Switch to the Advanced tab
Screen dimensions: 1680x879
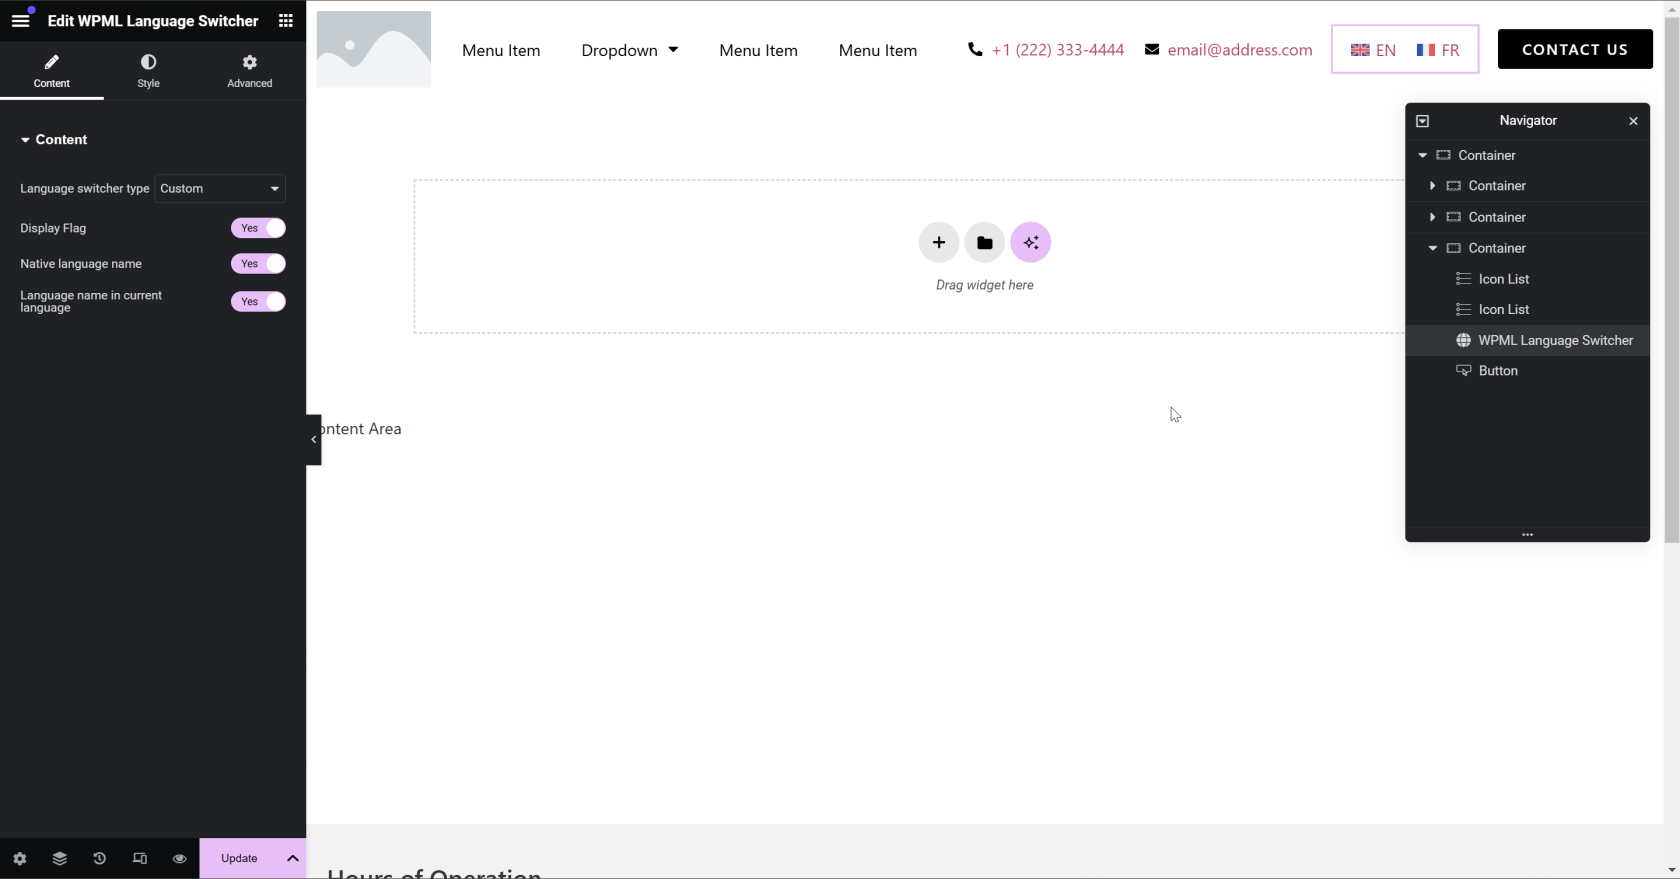click(249, 71)
